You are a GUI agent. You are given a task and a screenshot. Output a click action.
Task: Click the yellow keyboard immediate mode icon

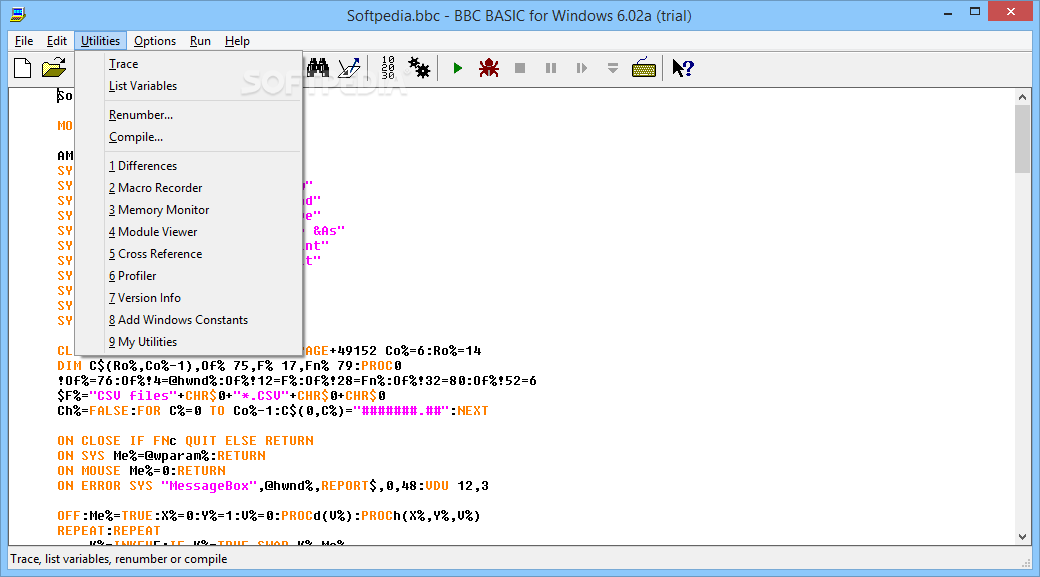click(x=643, y=68)
